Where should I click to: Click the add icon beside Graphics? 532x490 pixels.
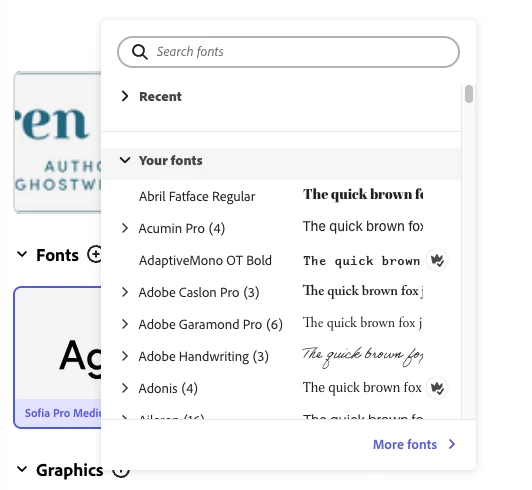[x=120, y=472]
